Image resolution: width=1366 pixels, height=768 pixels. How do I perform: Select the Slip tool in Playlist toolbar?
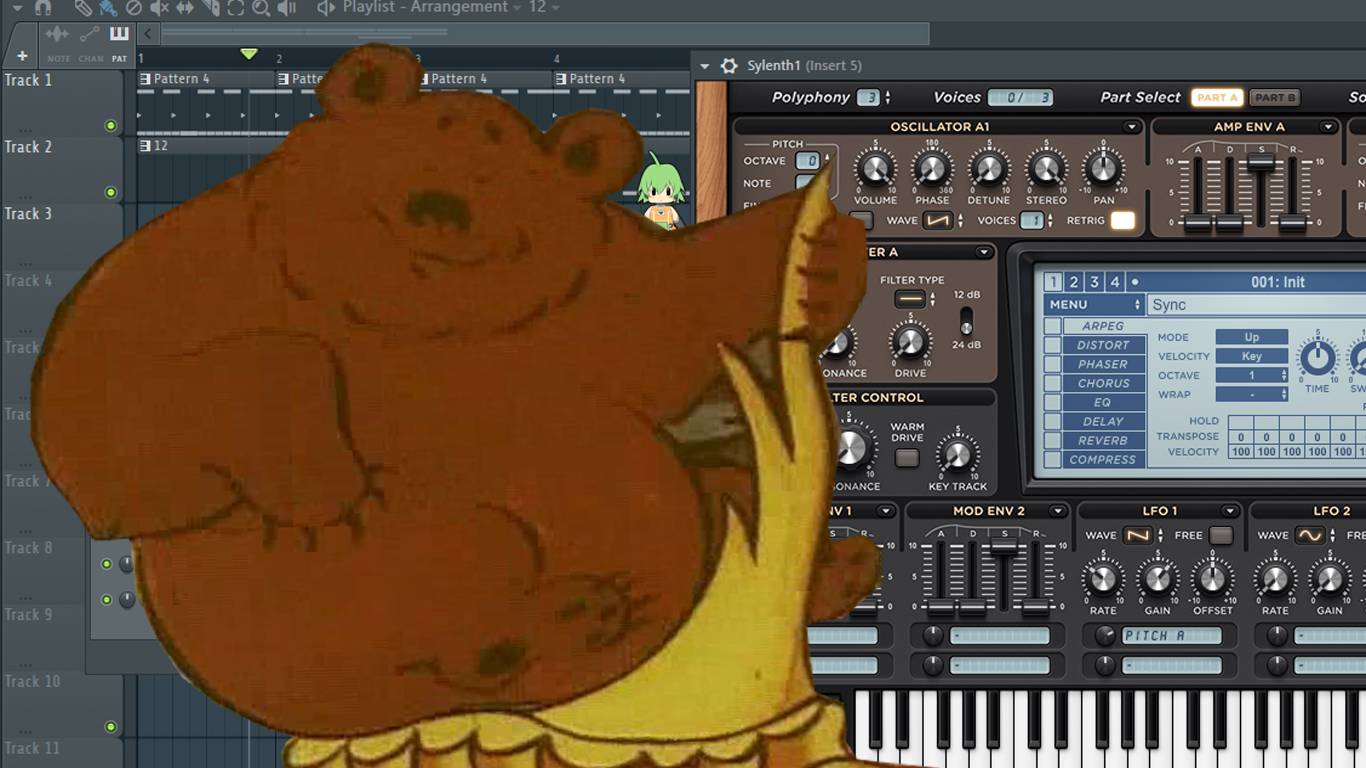[185, 7]
